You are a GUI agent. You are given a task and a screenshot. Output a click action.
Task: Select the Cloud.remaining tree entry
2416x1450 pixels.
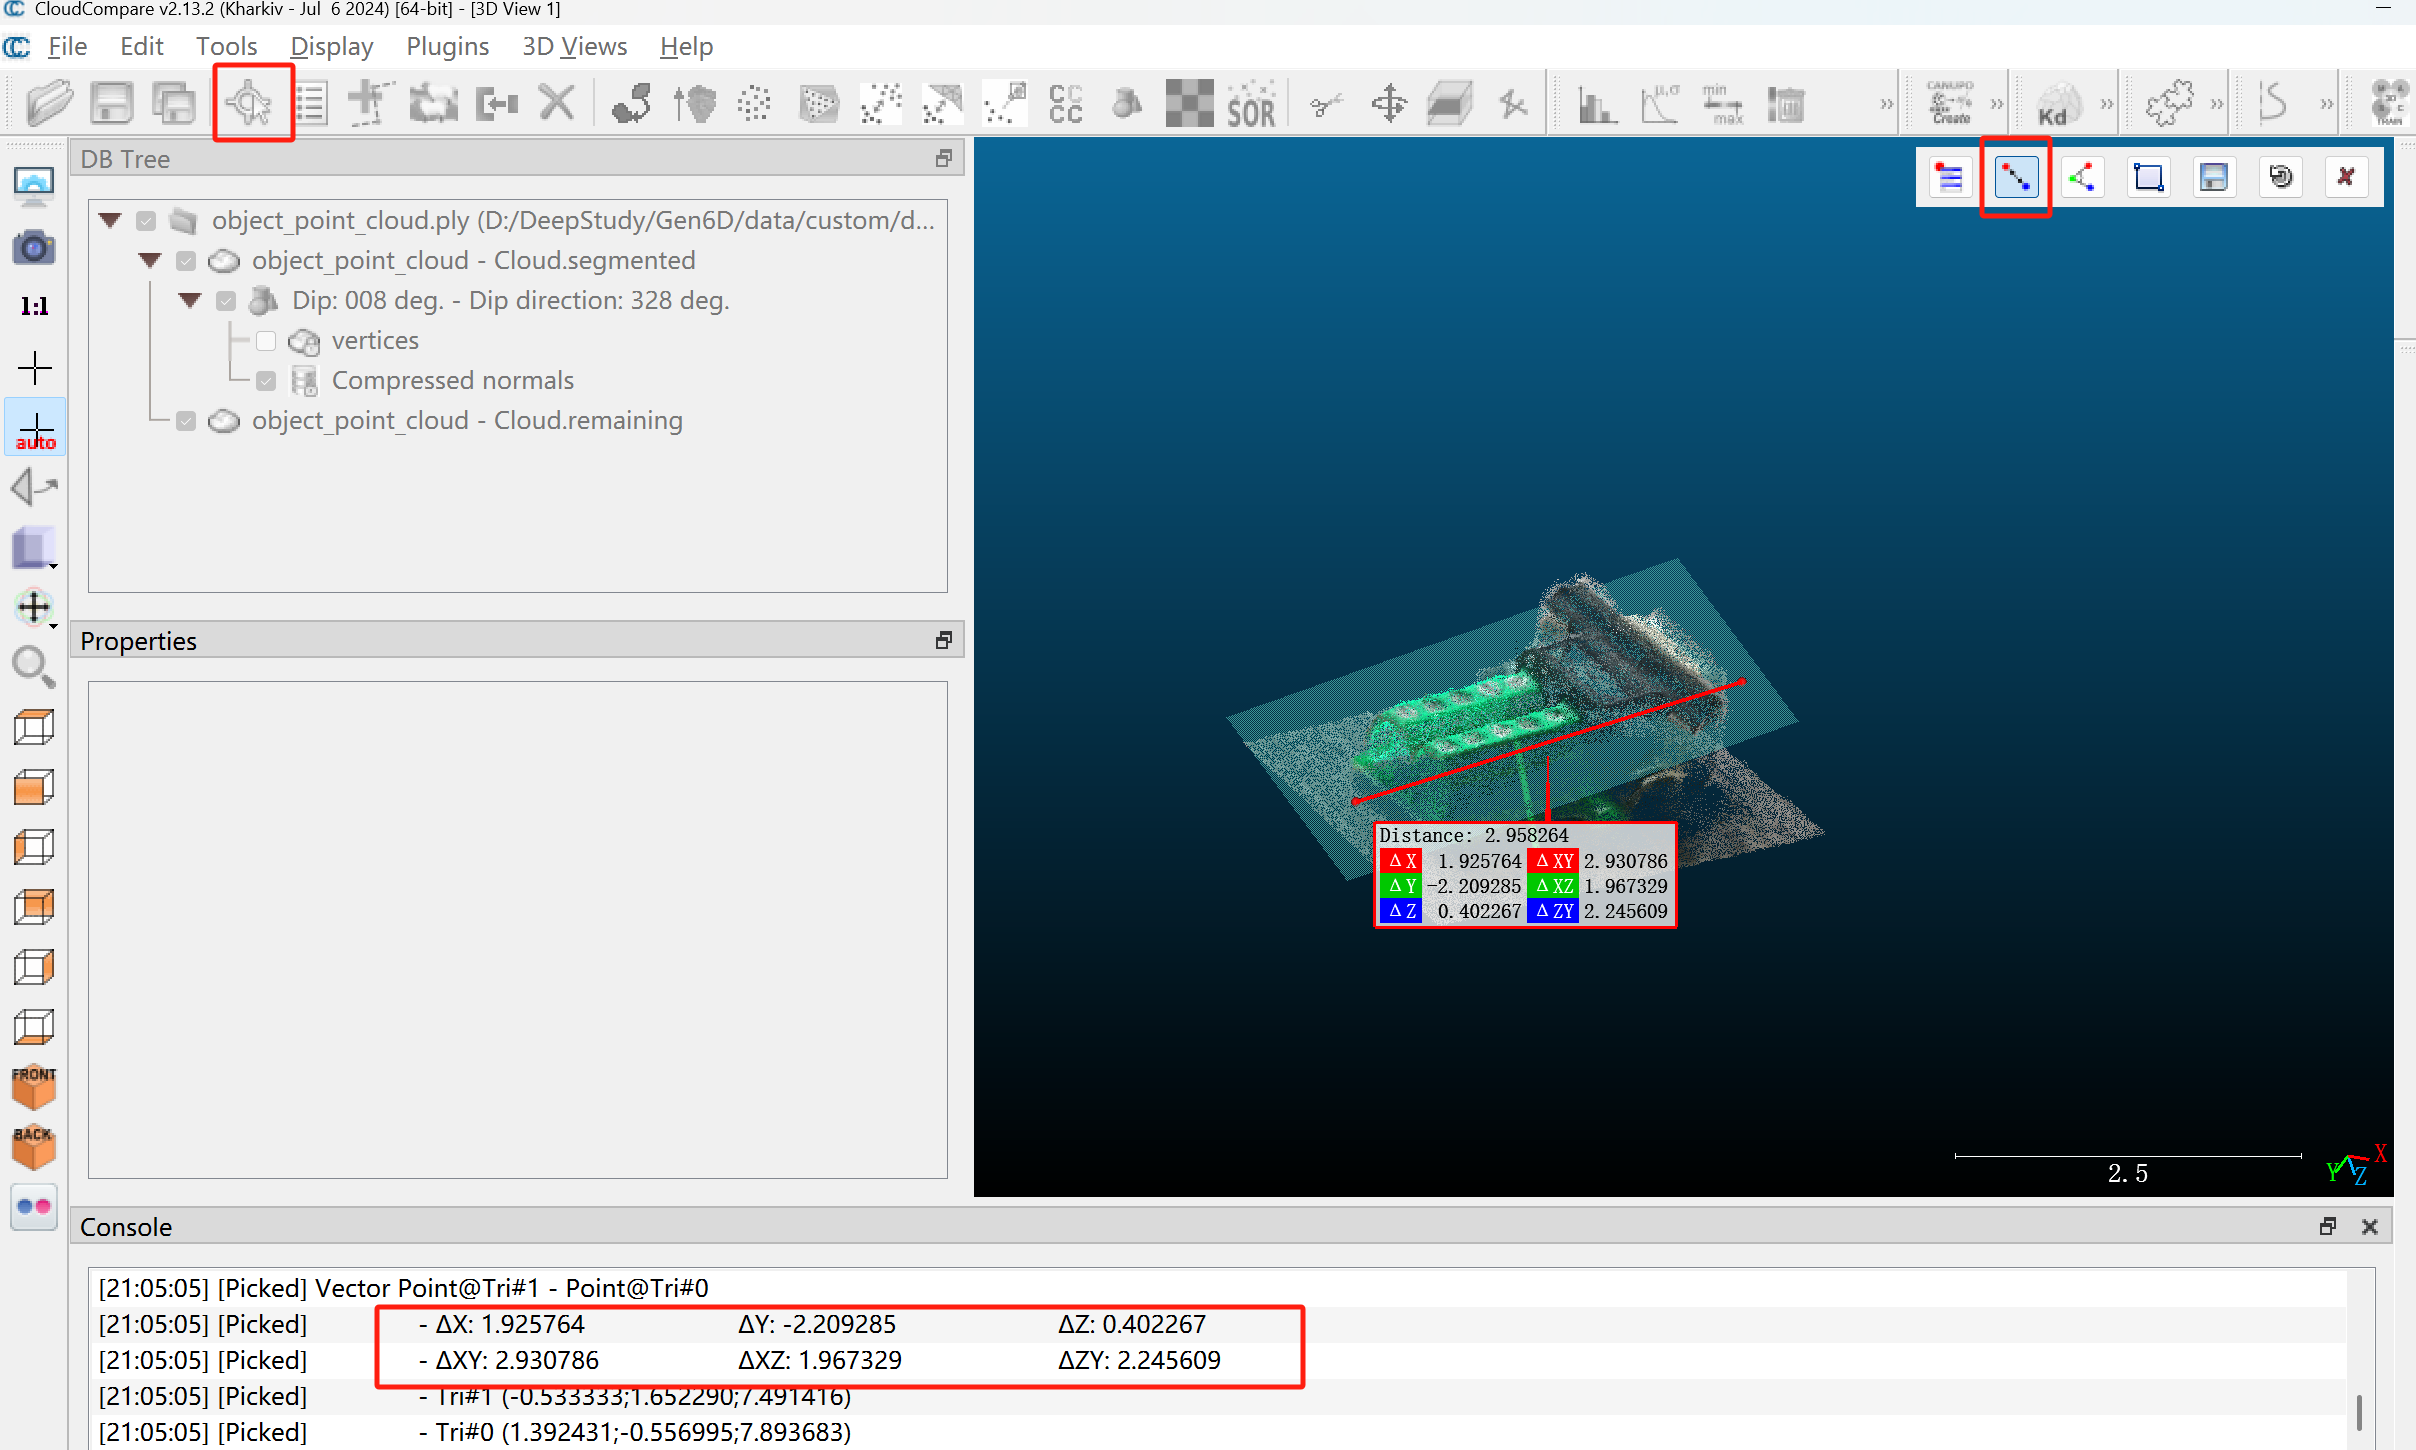[x=466, y=421]
